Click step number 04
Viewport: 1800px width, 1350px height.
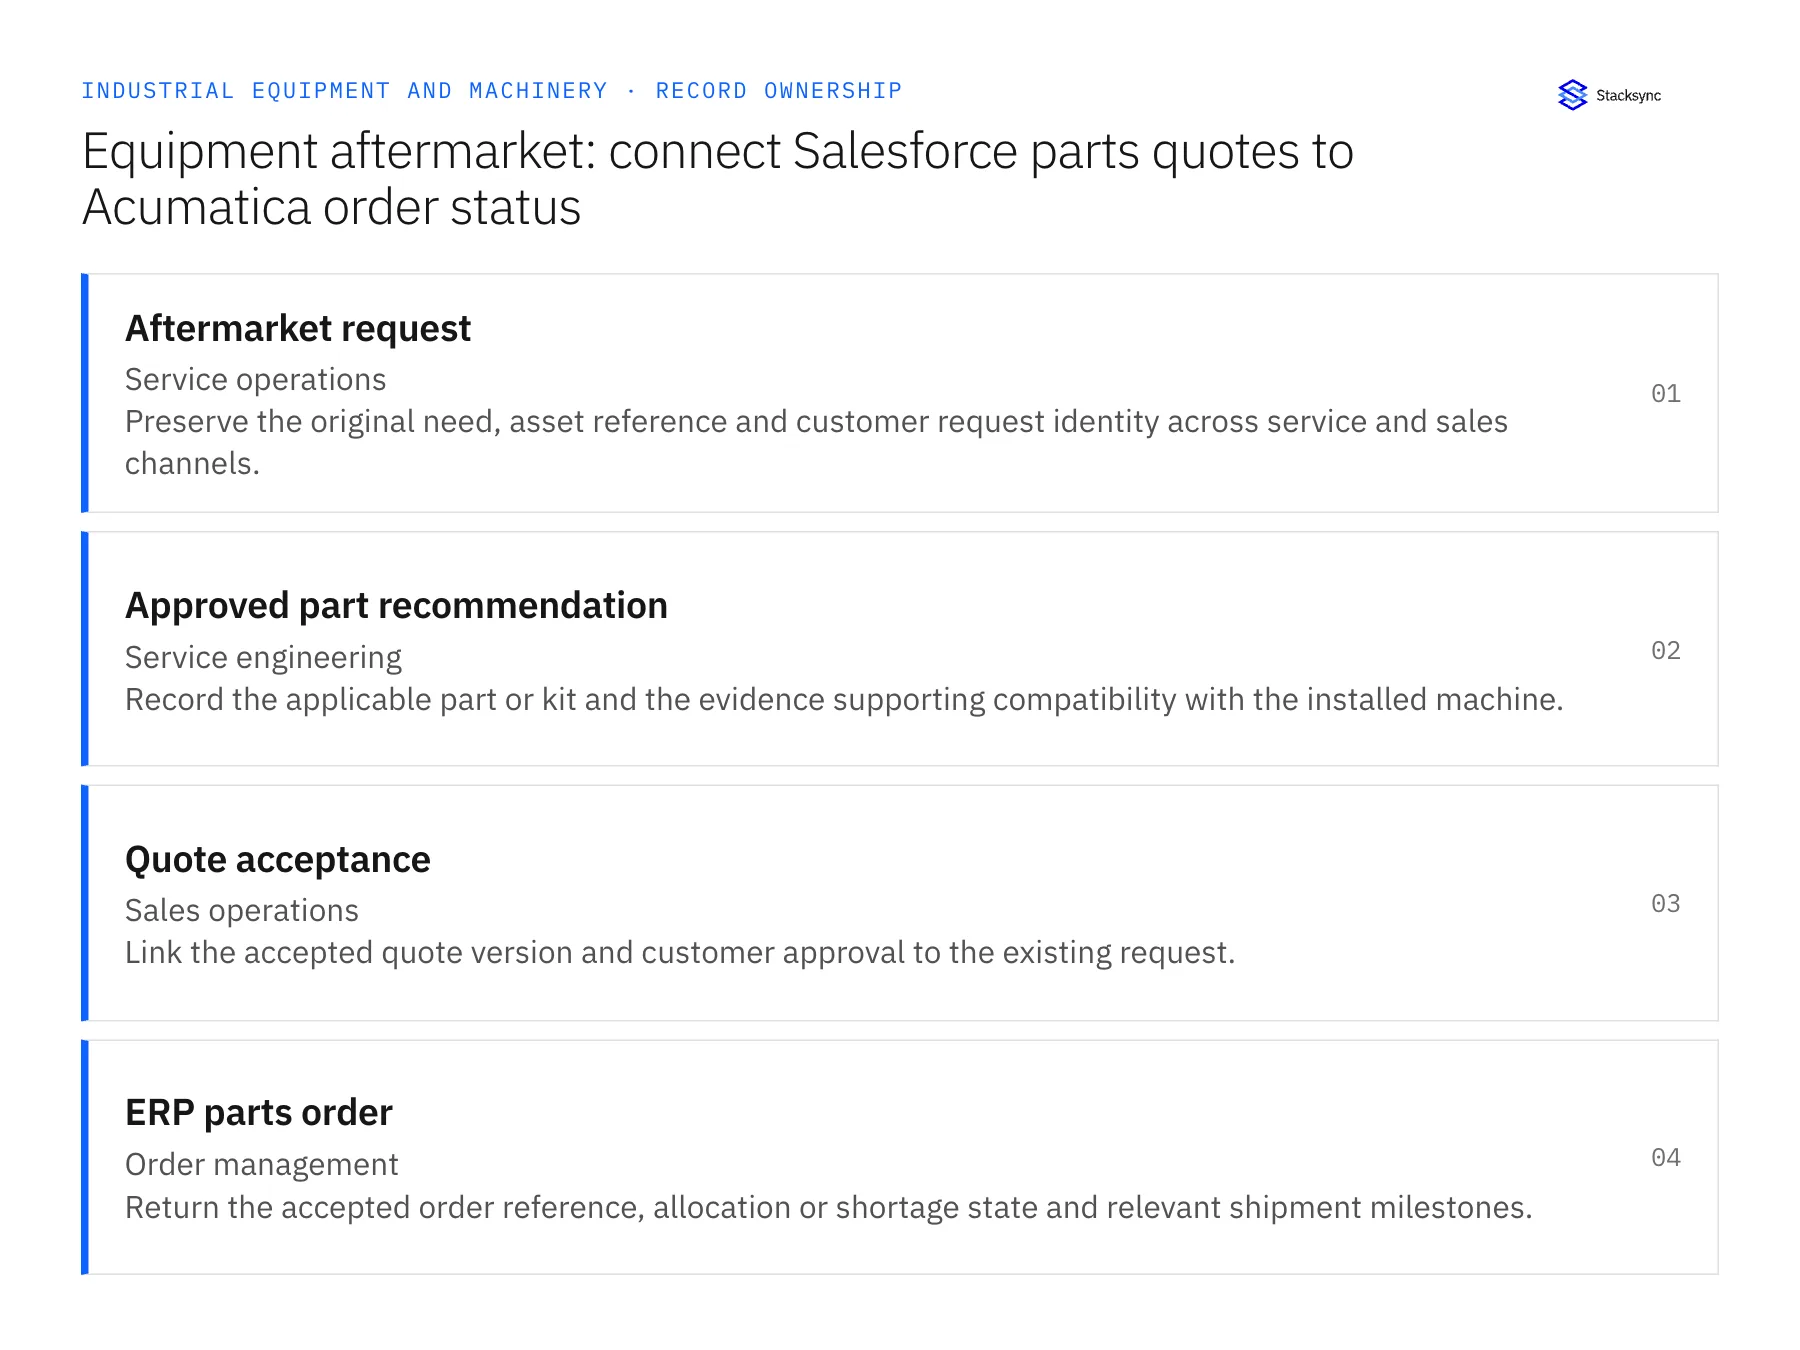coord(1666,1157)
